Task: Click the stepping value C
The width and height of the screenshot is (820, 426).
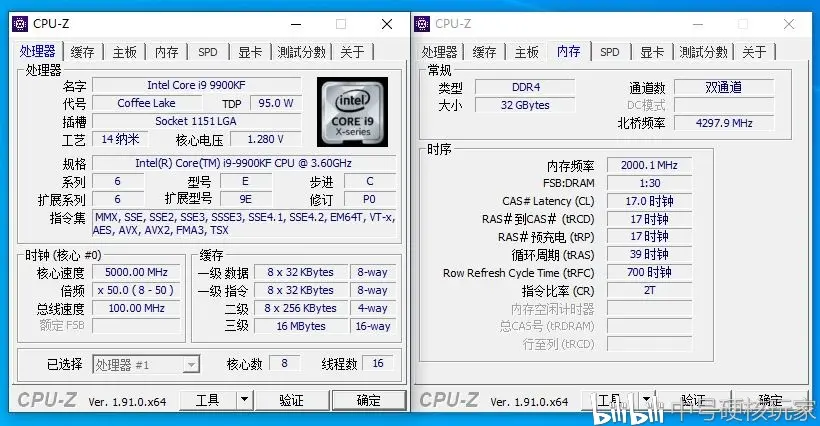Action: click(370, 181)
